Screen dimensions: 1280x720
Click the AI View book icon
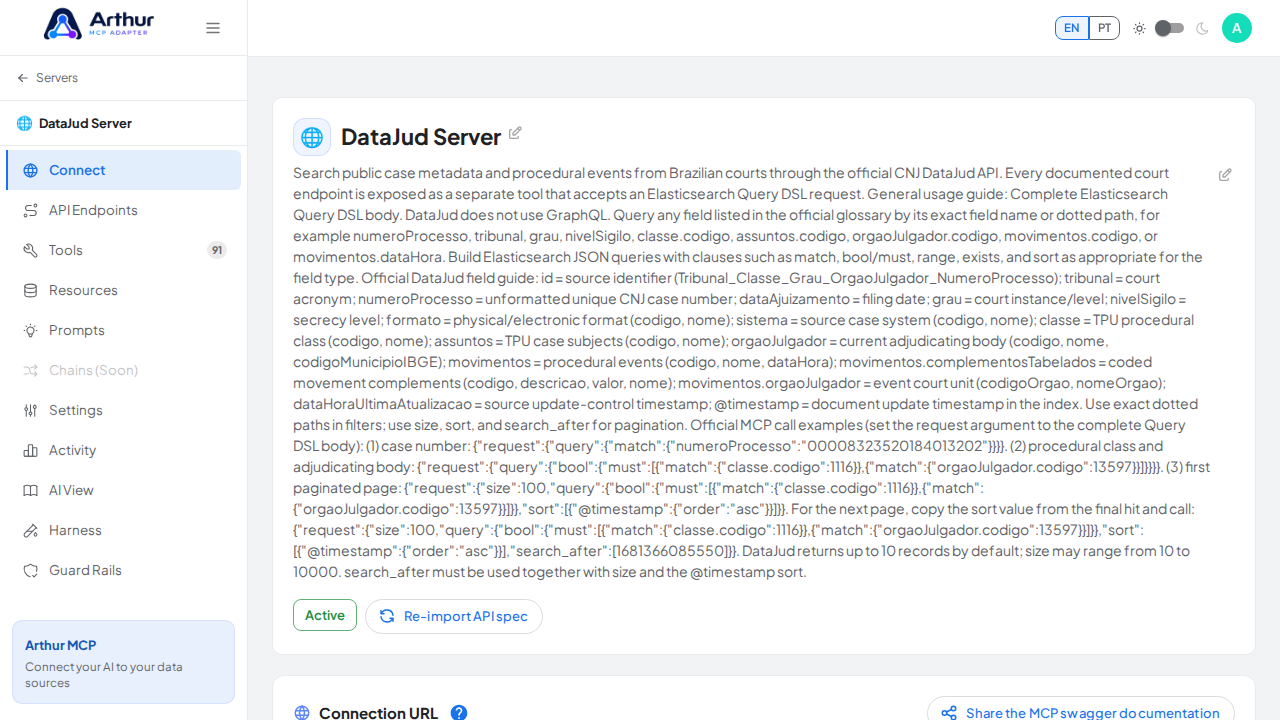tap(31, 490)
